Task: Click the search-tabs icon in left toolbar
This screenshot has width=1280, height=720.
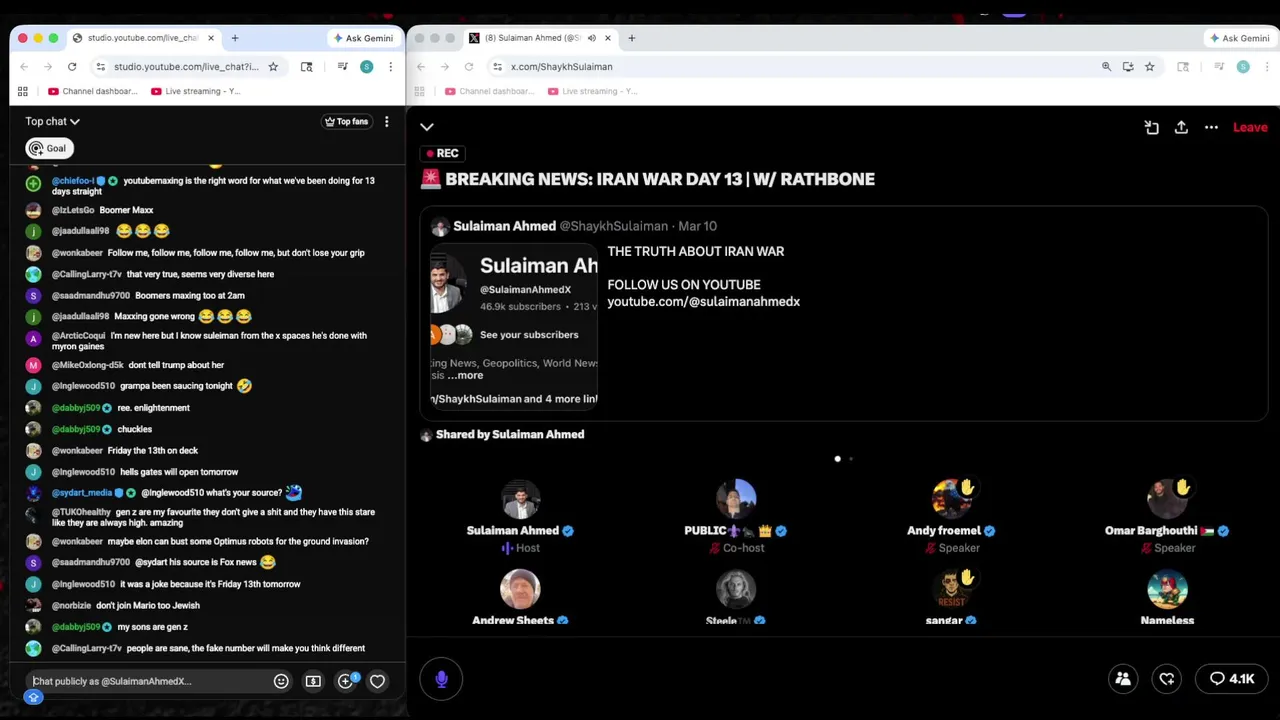Action: pyautogui.click(x=306, y=67)
